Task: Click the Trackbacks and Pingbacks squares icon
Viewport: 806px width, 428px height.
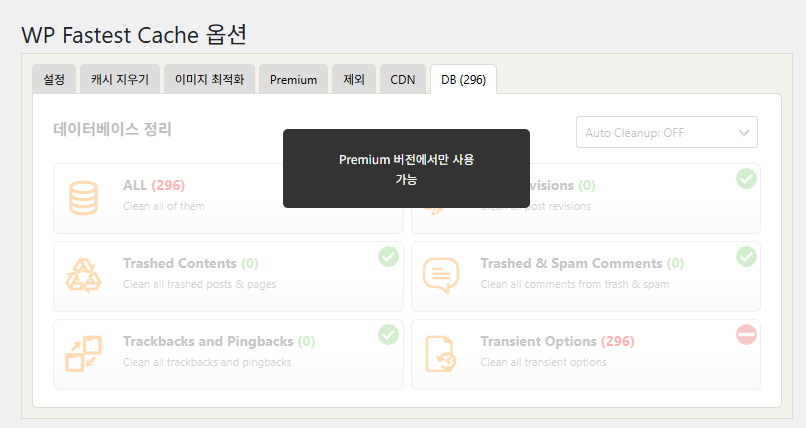Action: coord(83,354)
